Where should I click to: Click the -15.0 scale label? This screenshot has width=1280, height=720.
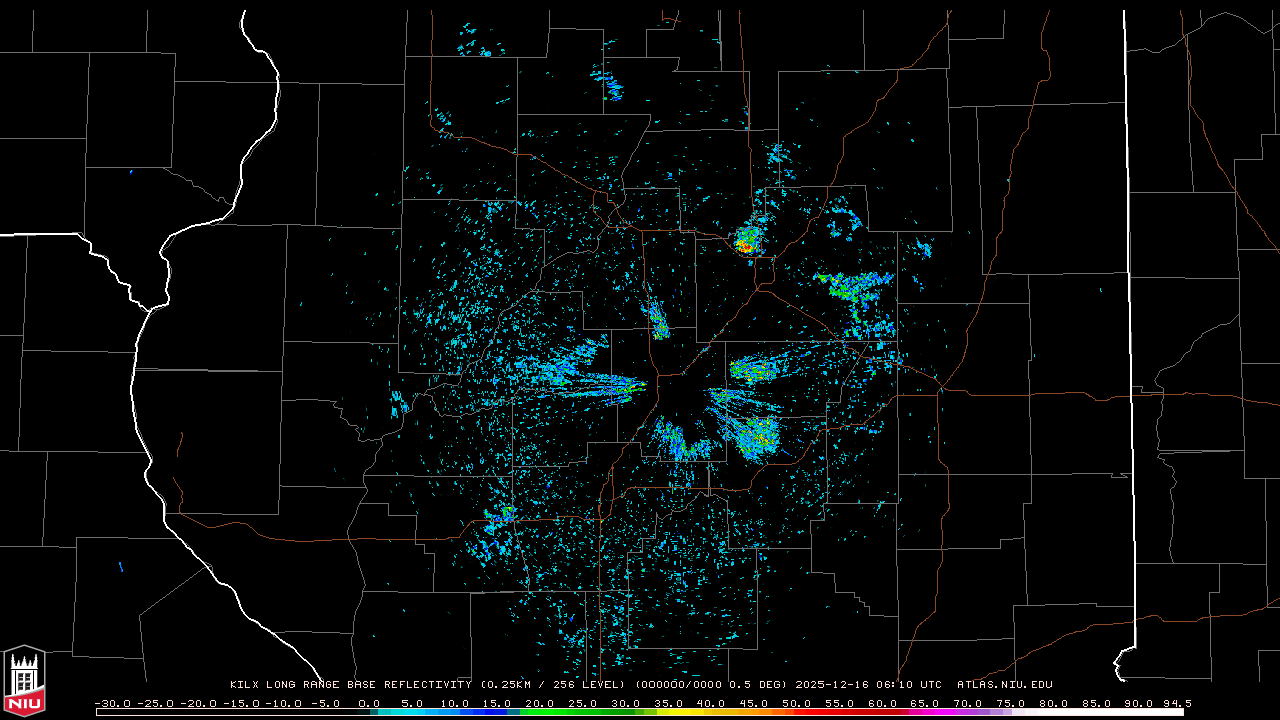(x=241, y=703)
